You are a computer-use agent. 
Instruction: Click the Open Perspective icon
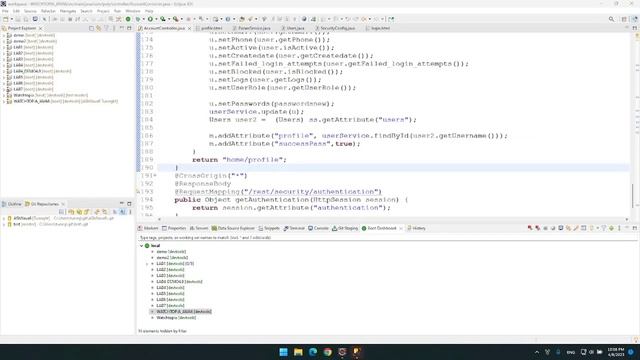624,19
